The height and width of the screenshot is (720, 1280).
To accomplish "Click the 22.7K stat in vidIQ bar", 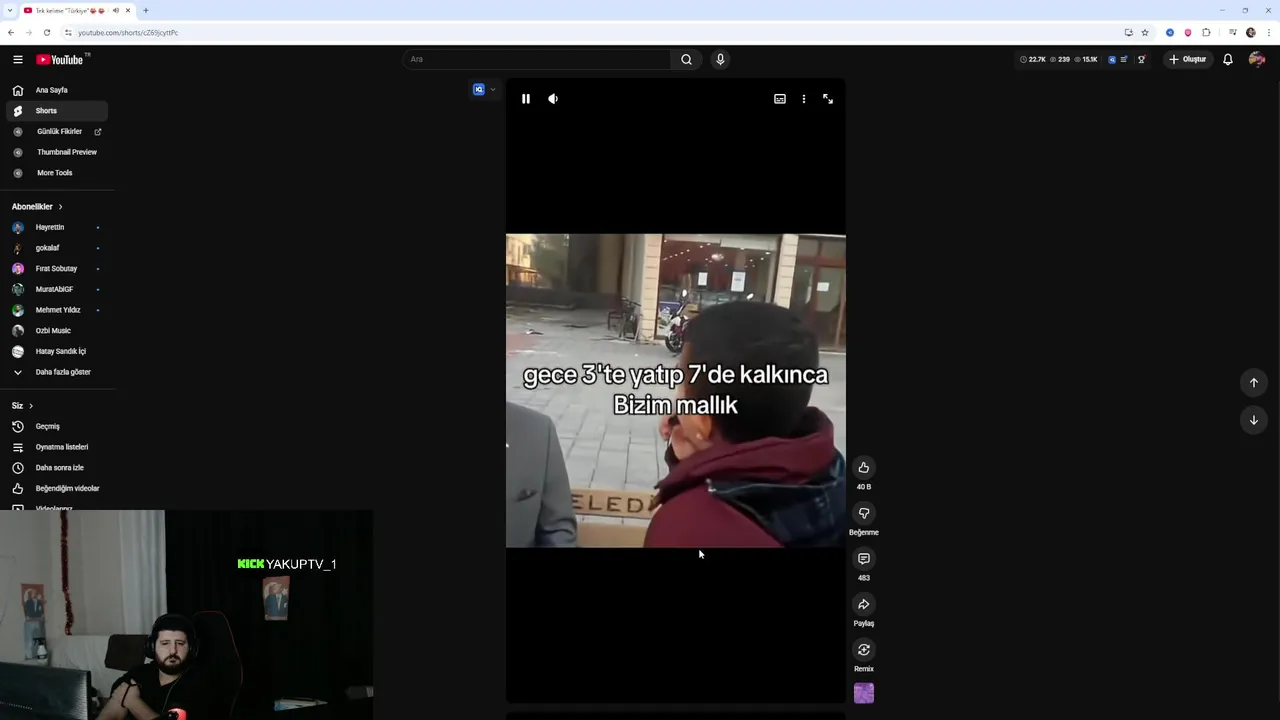I will point(1033,59).
